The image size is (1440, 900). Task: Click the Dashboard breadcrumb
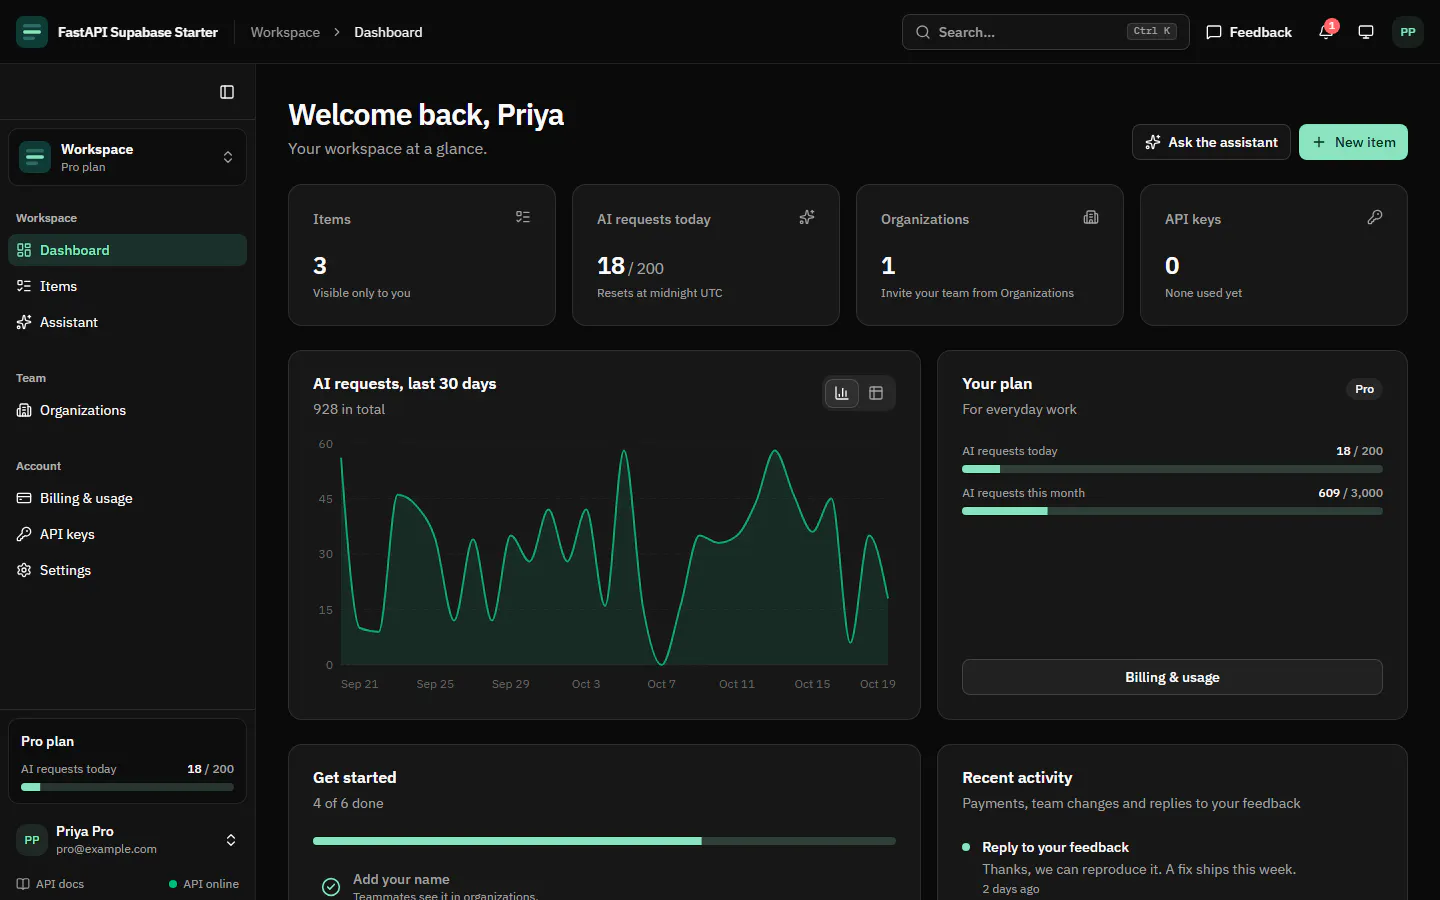(x=388, y=32)
